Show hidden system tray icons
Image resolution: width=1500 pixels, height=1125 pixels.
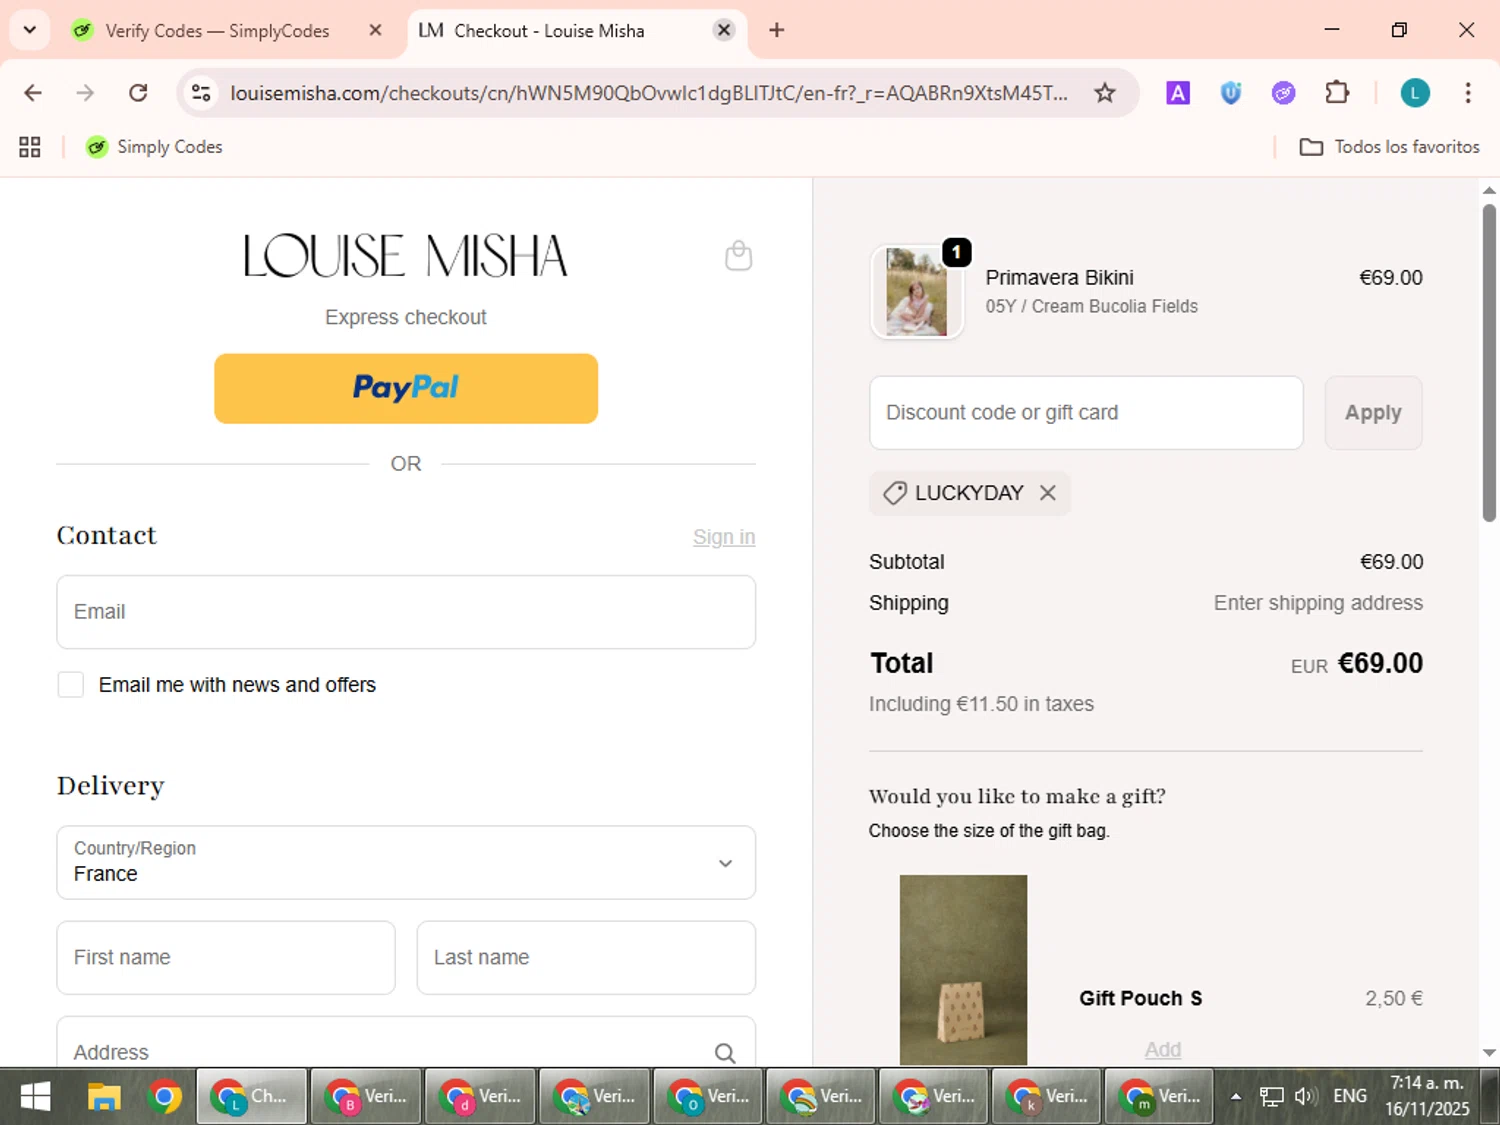[1235, 1097]
